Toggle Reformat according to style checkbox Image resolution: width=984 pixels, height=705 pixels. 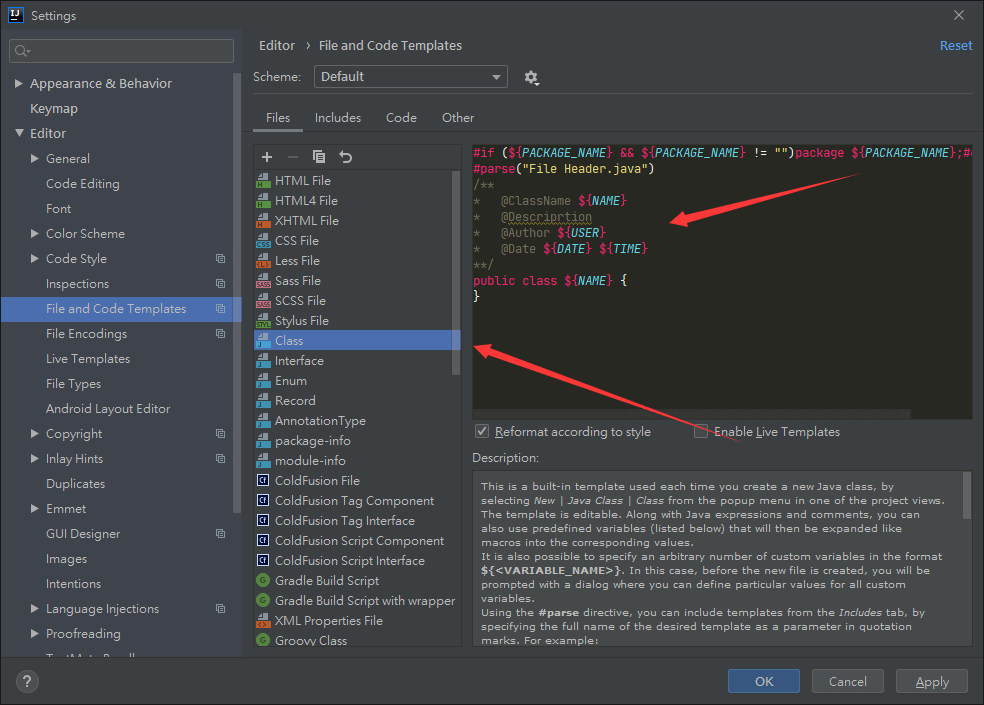point(483,432)
